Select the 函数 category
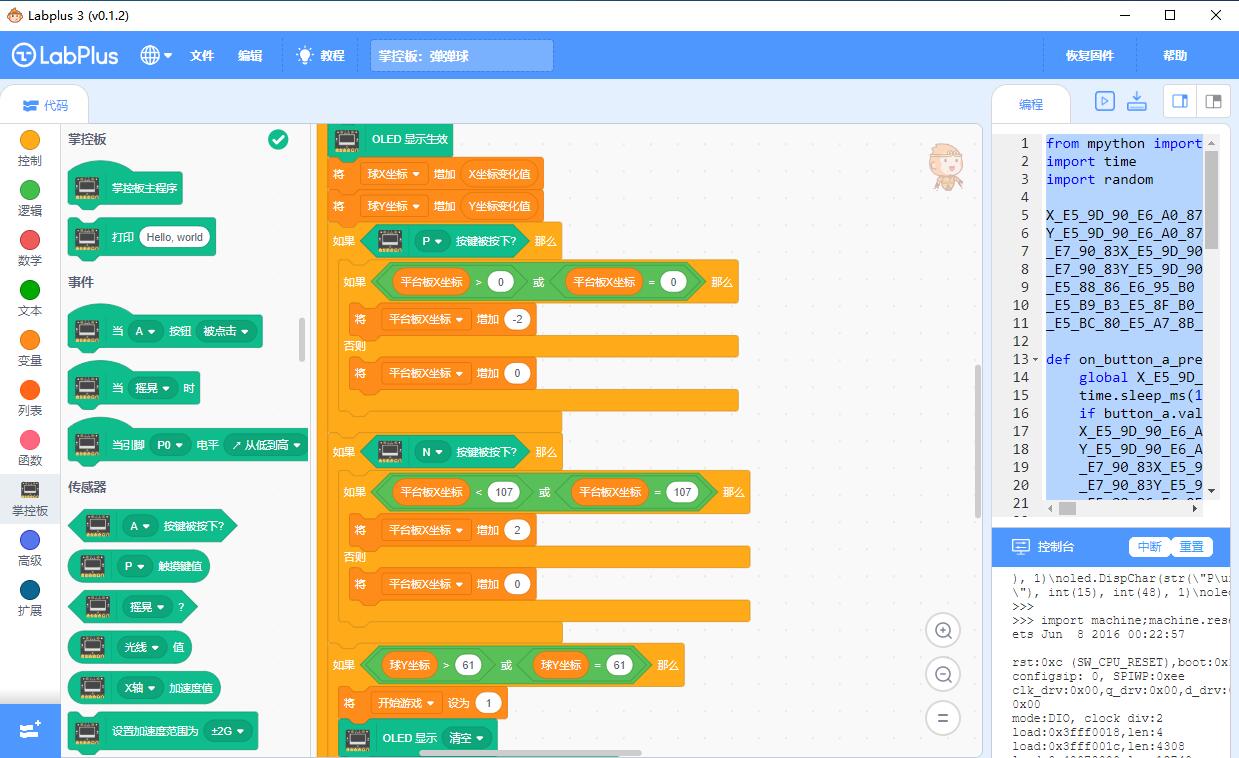The width and height of the screenshot is (1239, 758). pyautogui.click(x=30, y=448)
